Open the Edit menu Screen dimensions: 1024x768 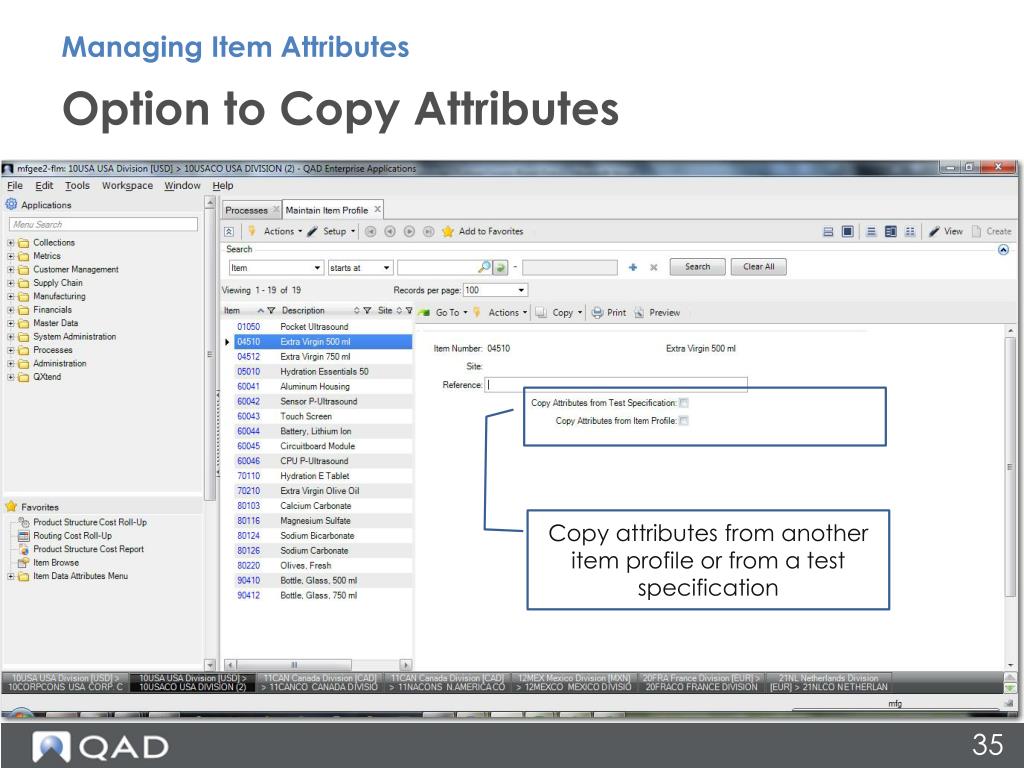point(44,185)
